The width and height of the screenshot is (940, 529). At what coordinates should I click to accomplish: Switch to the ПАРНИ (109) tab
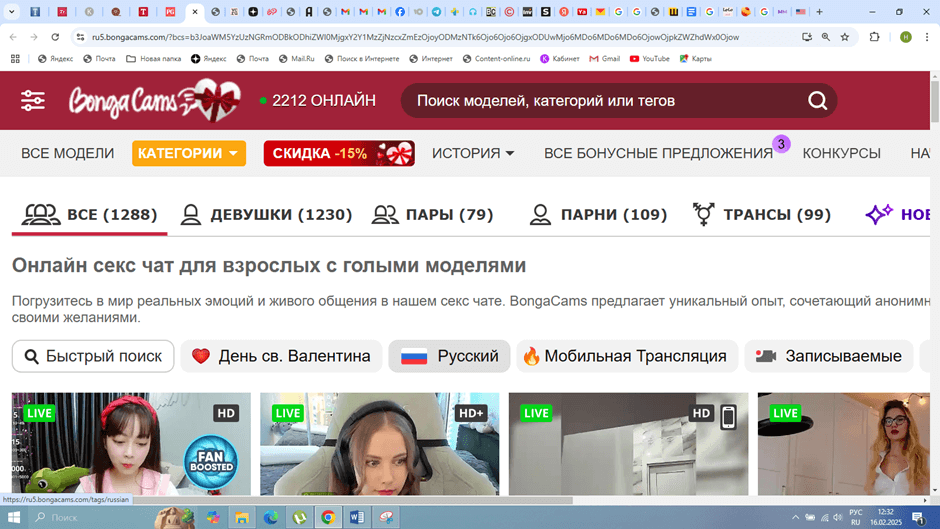click(x=598, y=215)
